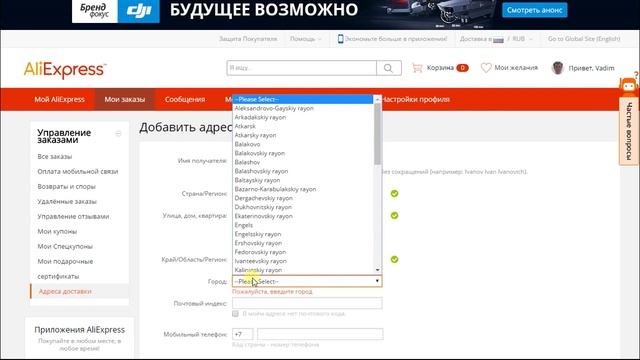Open Мои подарочные сертификаты link
Screen dimensions: 640x360
pyautogui.click(x=65, y=269)
